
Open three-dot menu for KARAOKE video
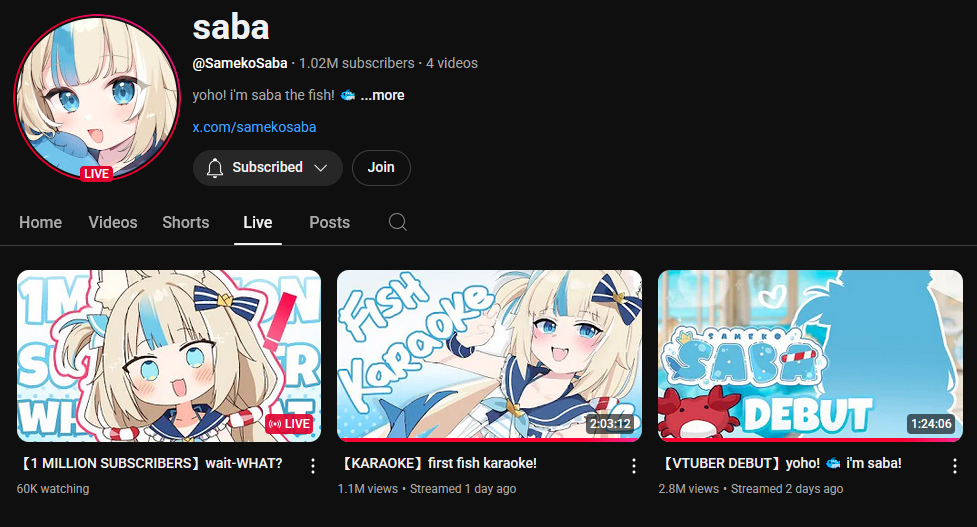point(634,466)
